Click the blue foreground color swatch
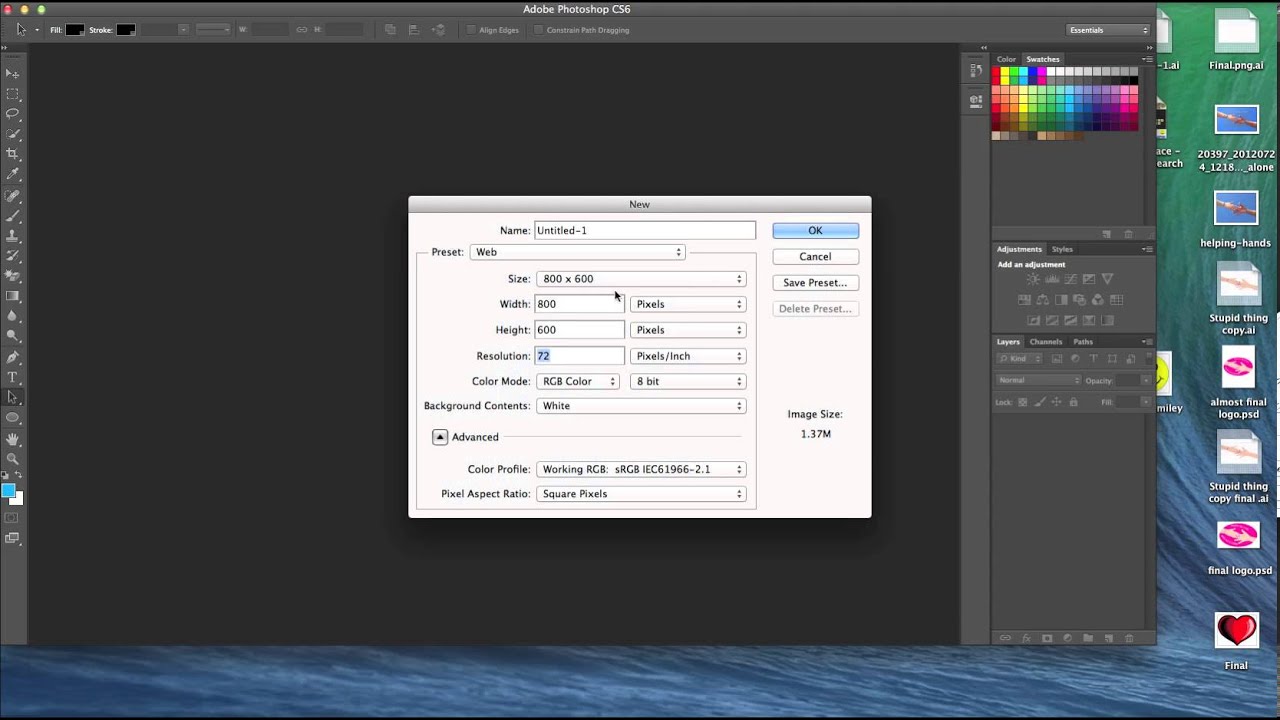 [x=9, y=490]
